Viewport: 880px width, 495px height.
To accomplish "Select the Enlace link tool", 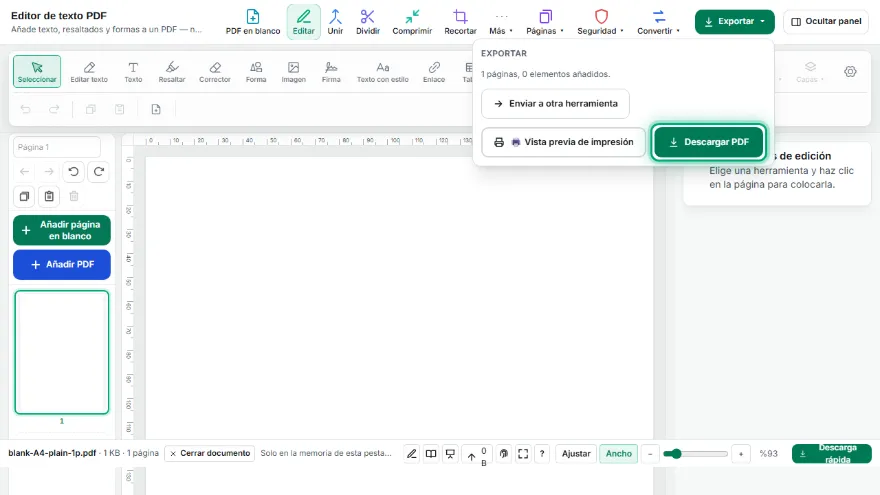I will [434, 72].
